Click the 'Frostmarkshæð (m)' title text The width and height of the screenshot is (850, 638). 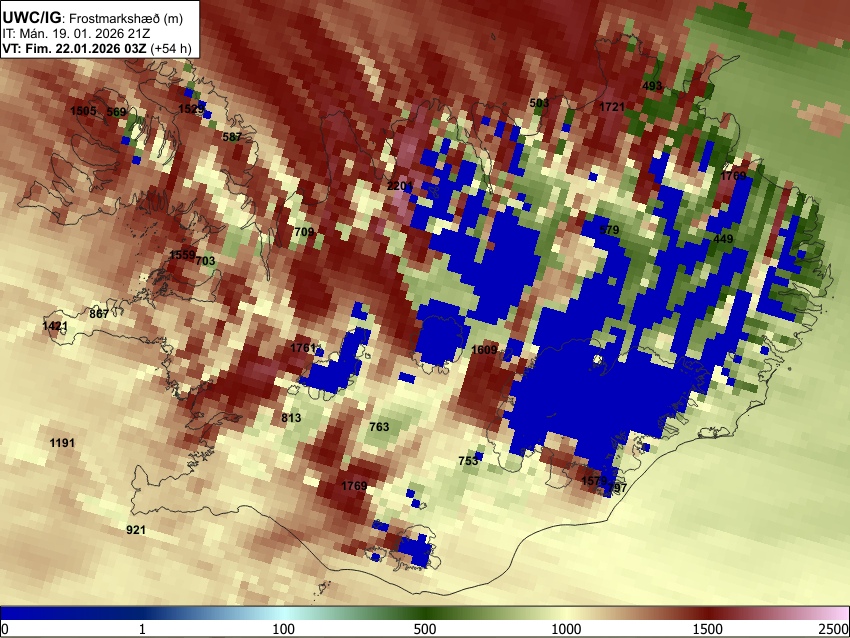tap(126, 18)
